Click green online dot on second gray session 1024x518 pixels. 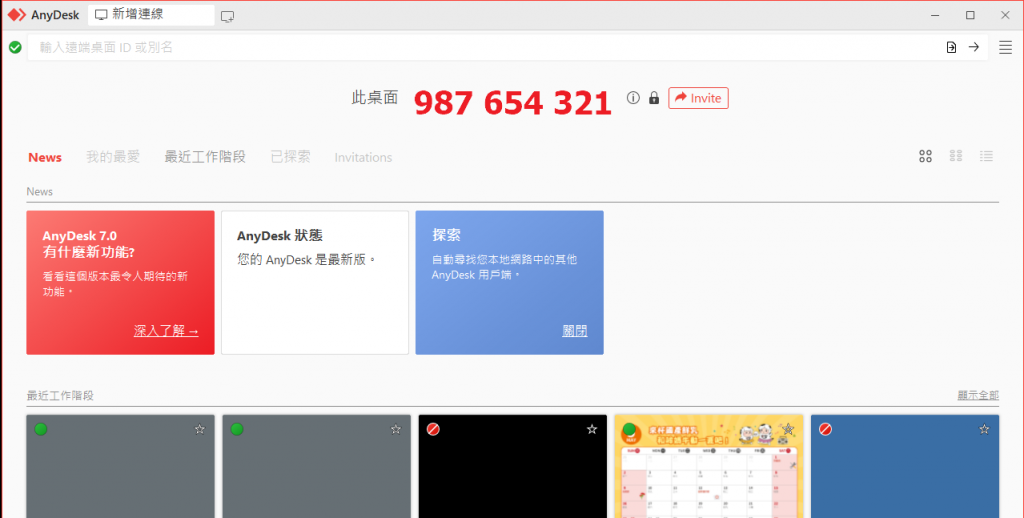[237, 429]
